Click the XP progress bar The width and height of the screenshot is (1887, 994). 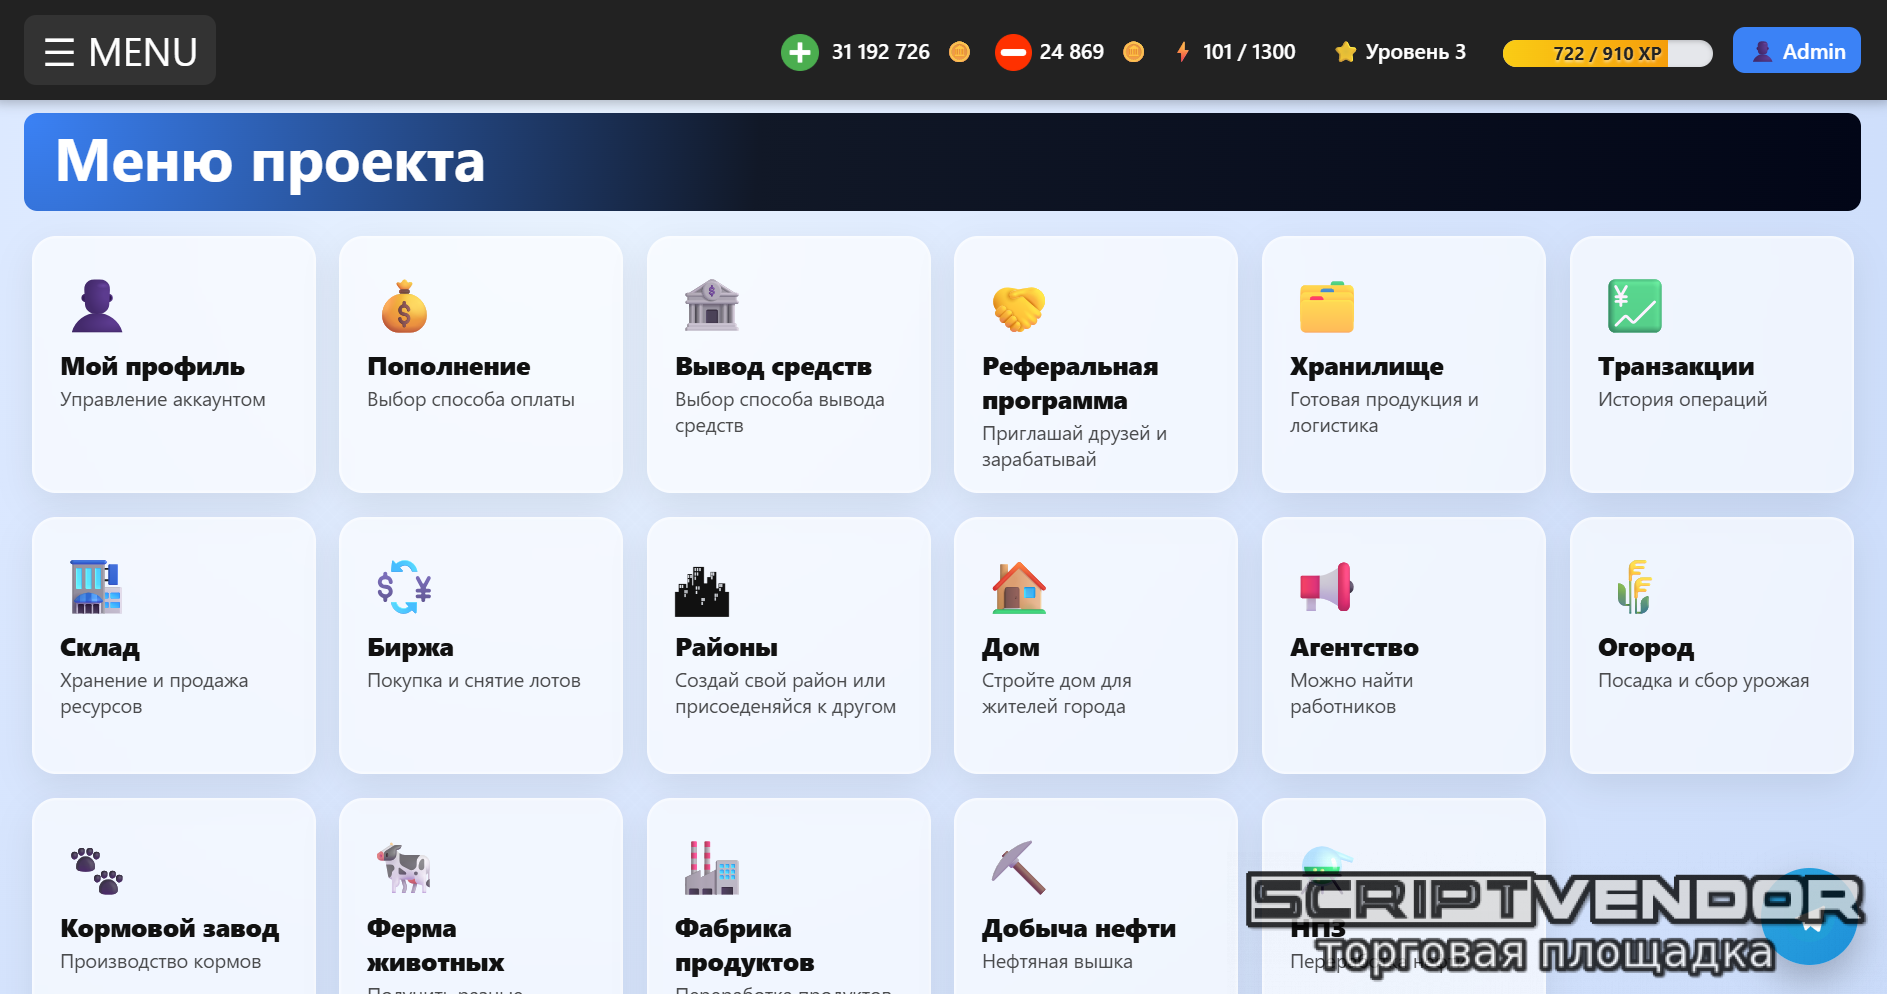point(1607,53)
